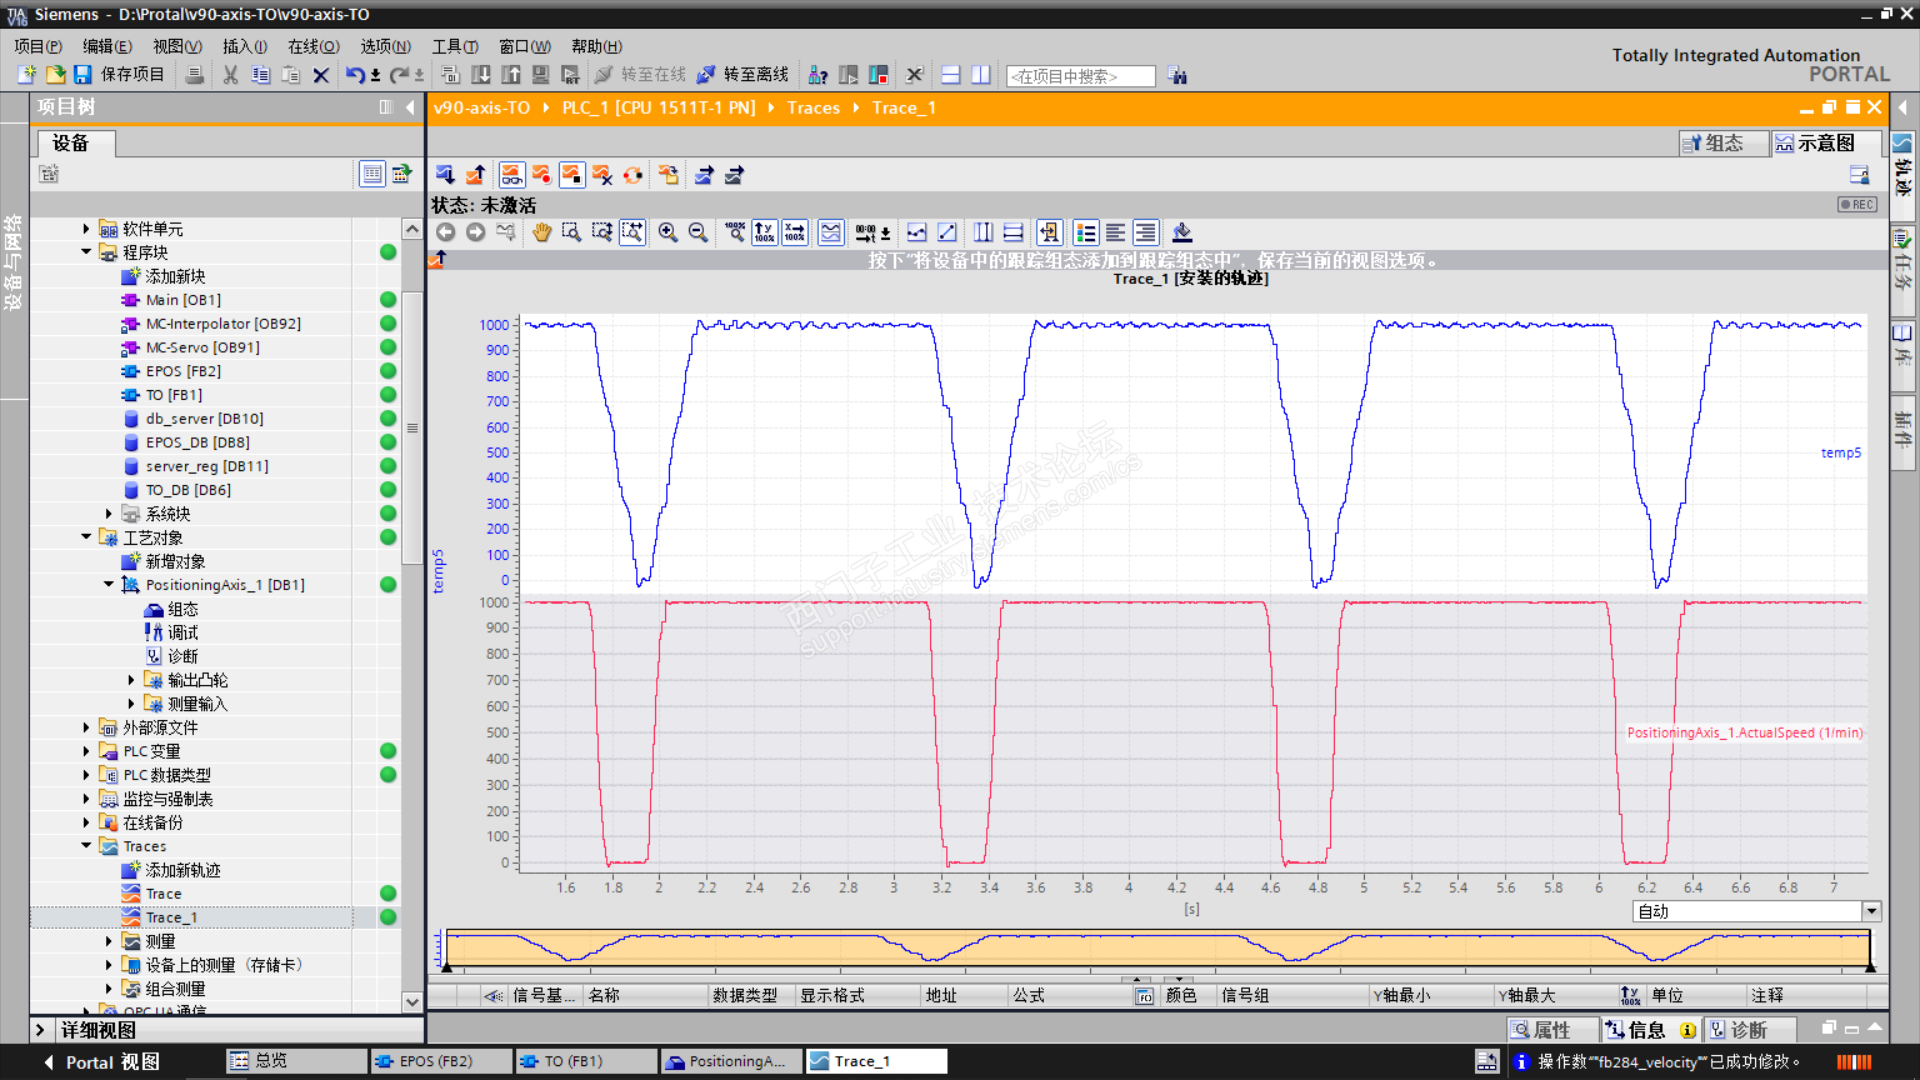The height and width of the screenshot is (1080, 1920).
Task: Toggle horizontal measurement cursors
Action: click(x=1013, y=233)
